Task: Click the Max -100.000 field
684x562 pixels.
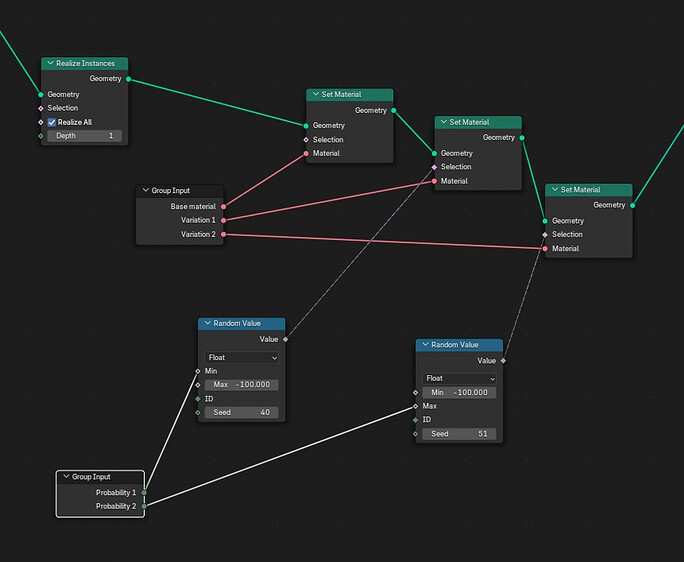Action: pos(241,384)
